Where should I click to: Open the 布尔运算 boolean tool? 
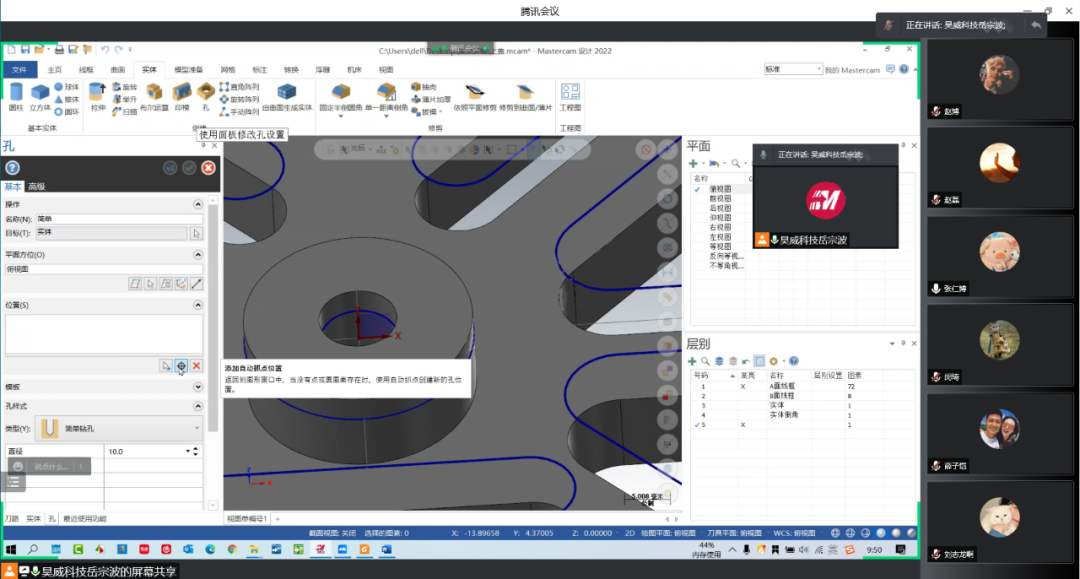click(x=154, y=97)
